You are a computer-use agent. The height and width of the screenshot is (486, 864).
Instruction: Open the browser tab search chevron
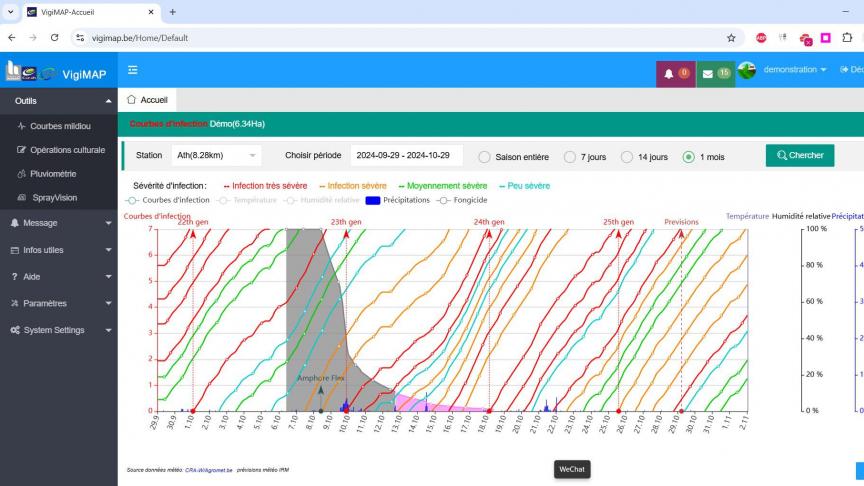point(10,12)
